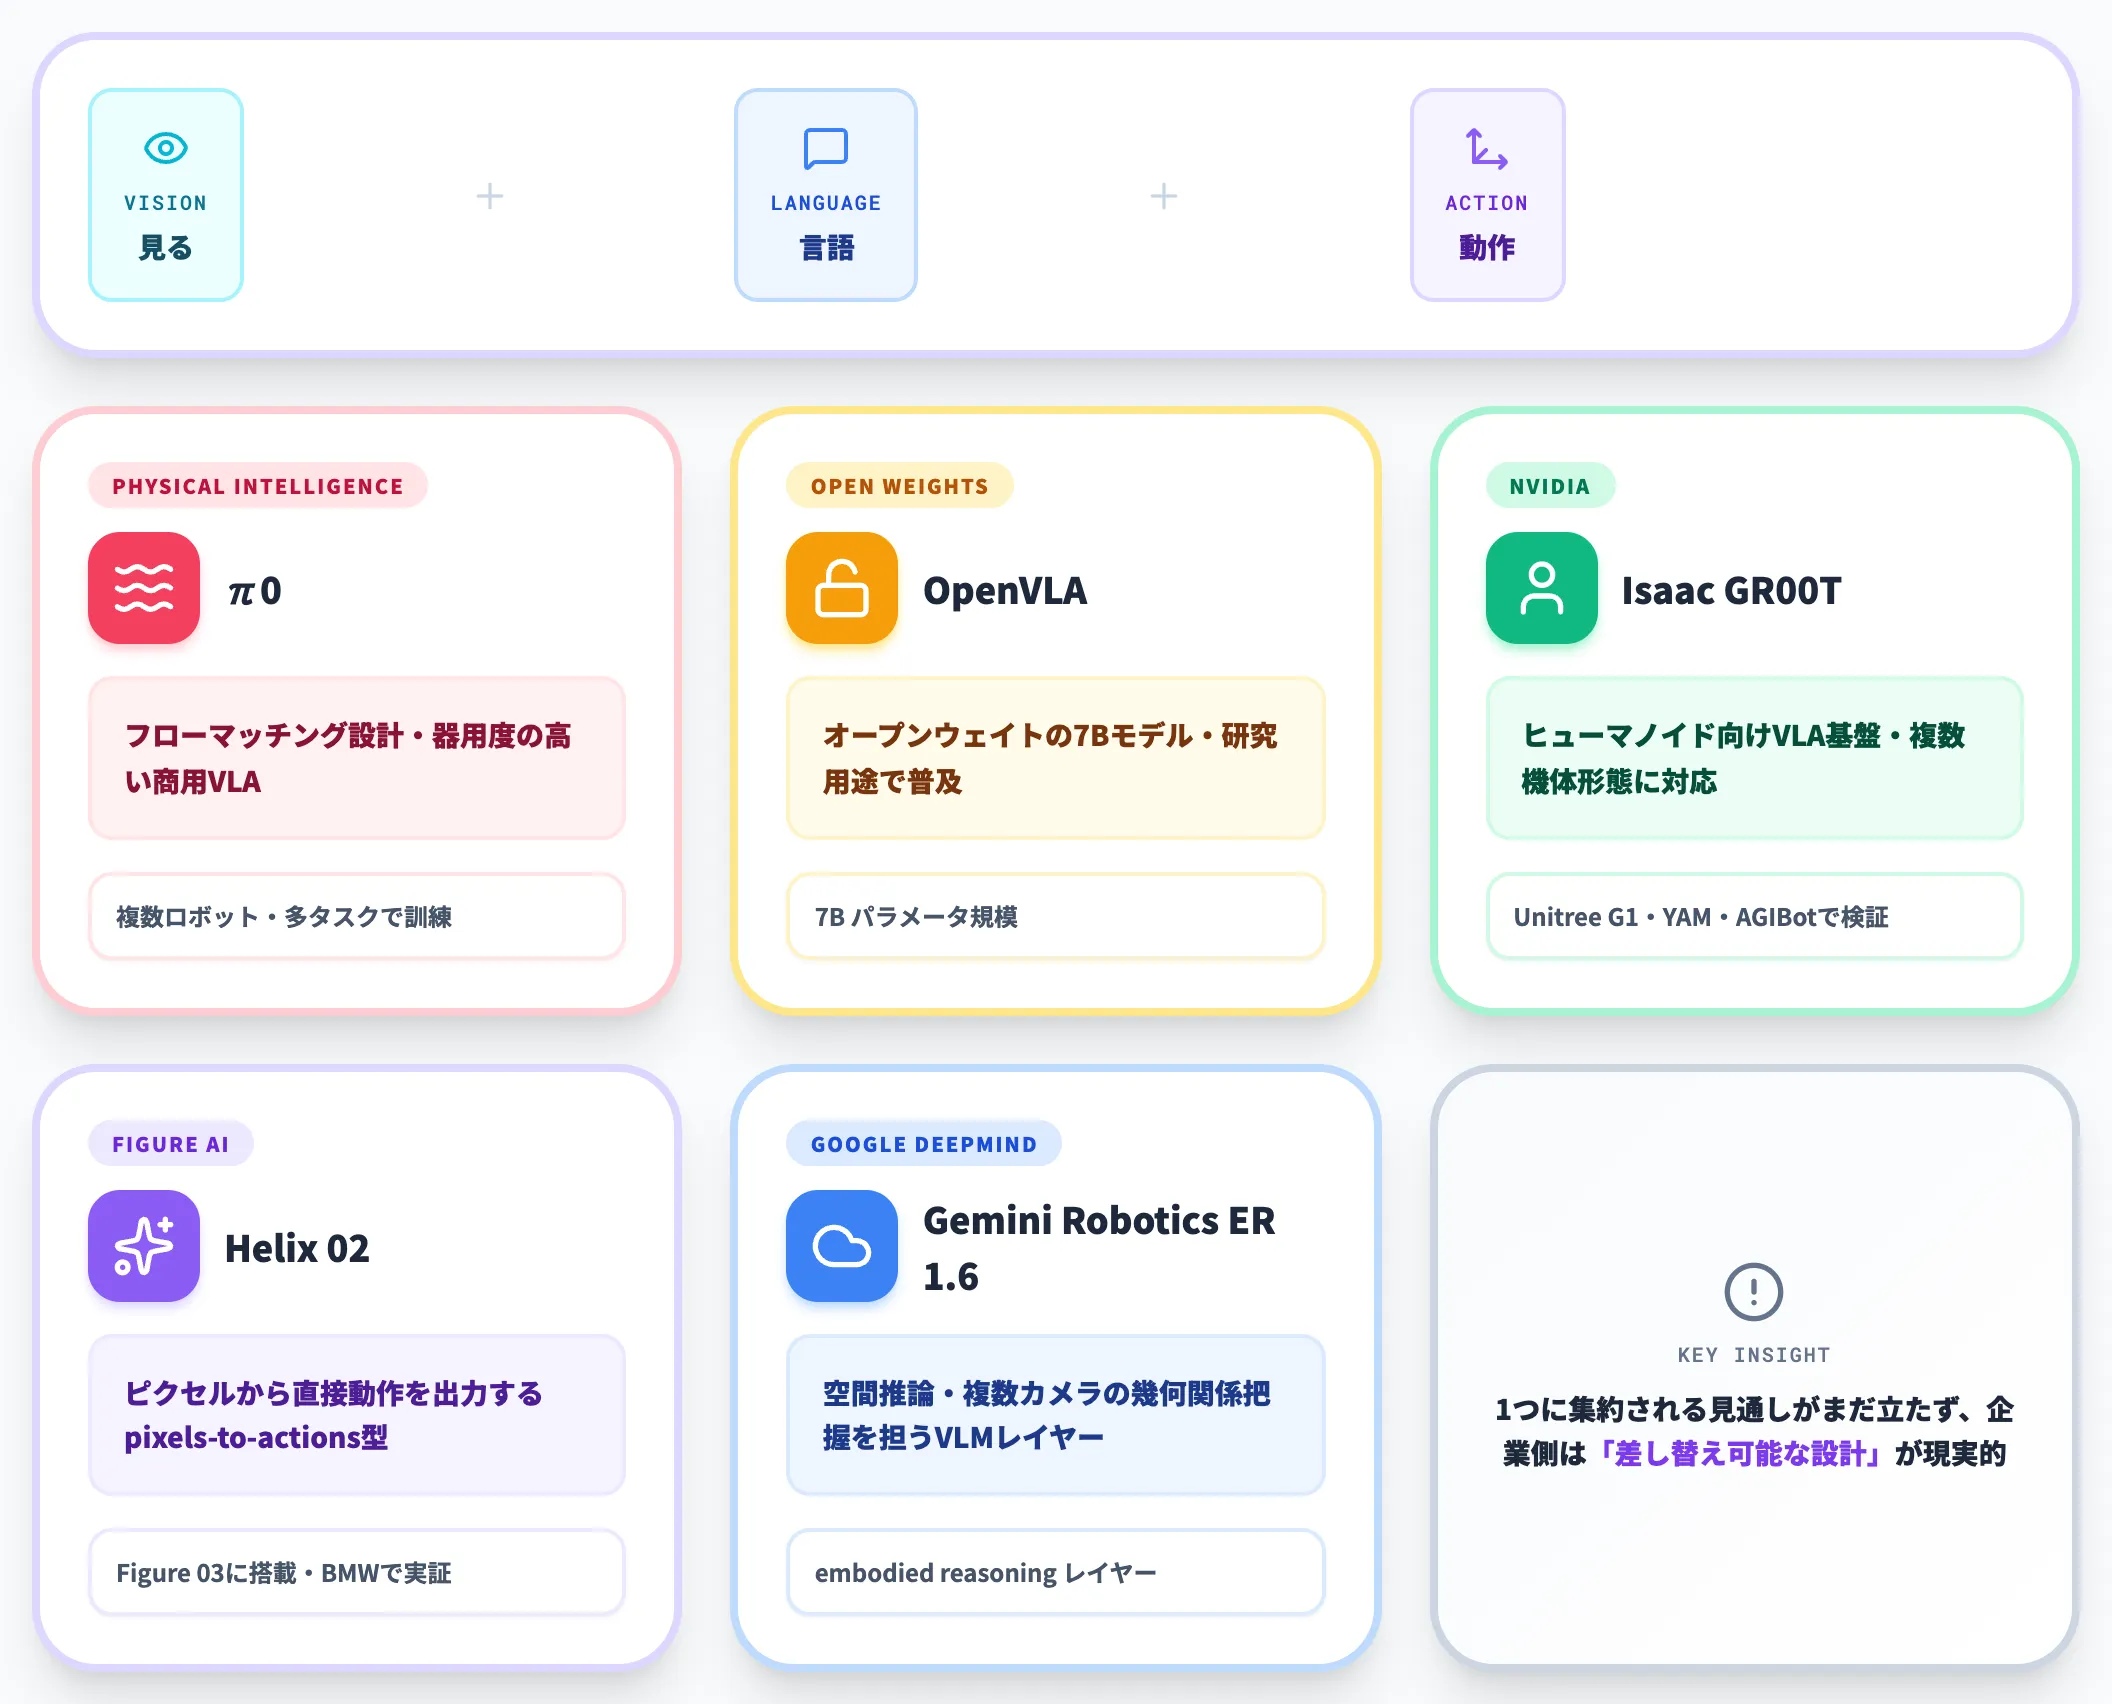The width and height of the screenshot is (2112, 1704).
Task: Click the 7B パラメータ規模 note
Action: pyautogui.click(x=1056, y=916)
